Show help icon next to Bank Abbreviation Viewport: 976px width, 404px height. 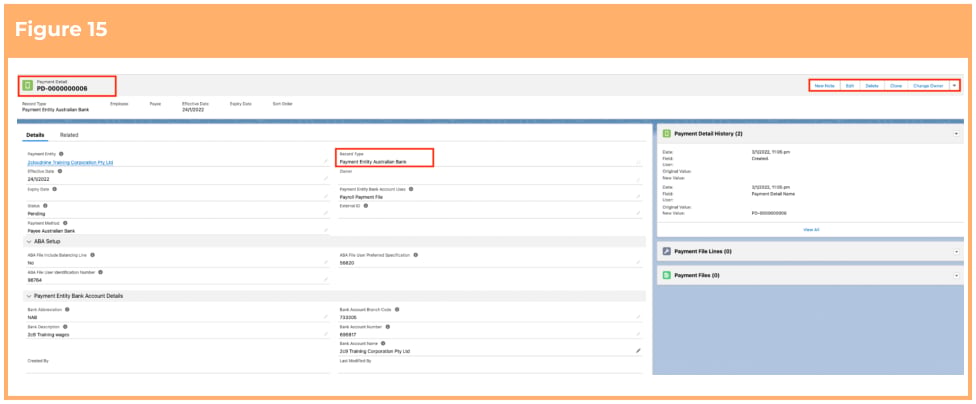67,309
